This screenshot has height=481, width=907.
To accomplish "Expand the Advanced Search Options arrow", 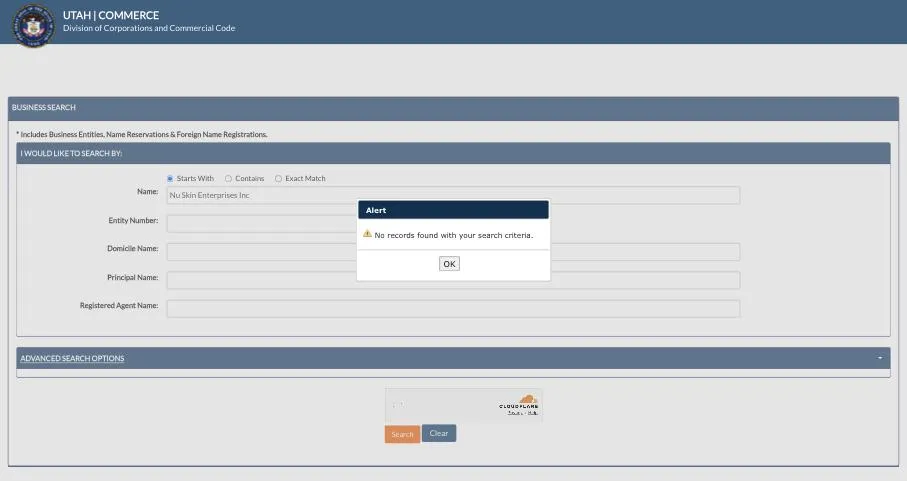I will click(880, 358).
